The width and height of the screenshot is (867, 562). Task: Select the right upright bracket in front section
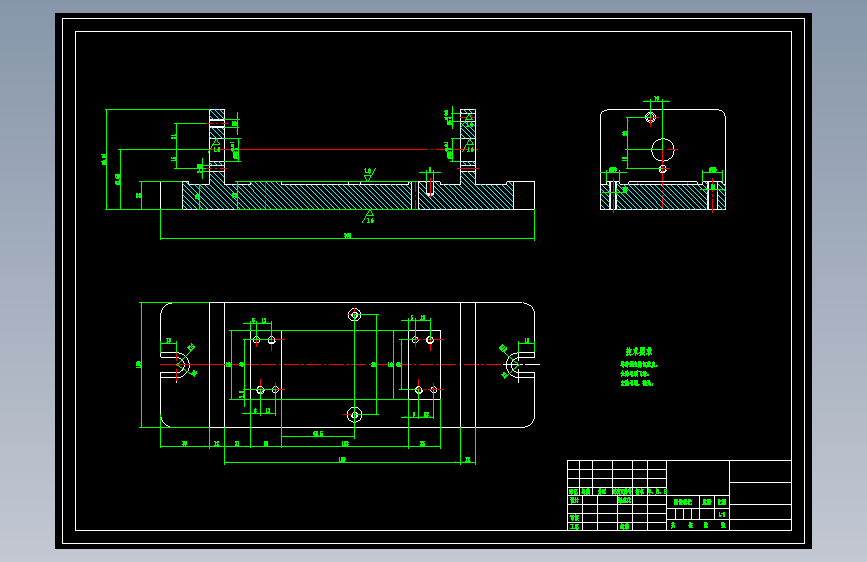468,147
